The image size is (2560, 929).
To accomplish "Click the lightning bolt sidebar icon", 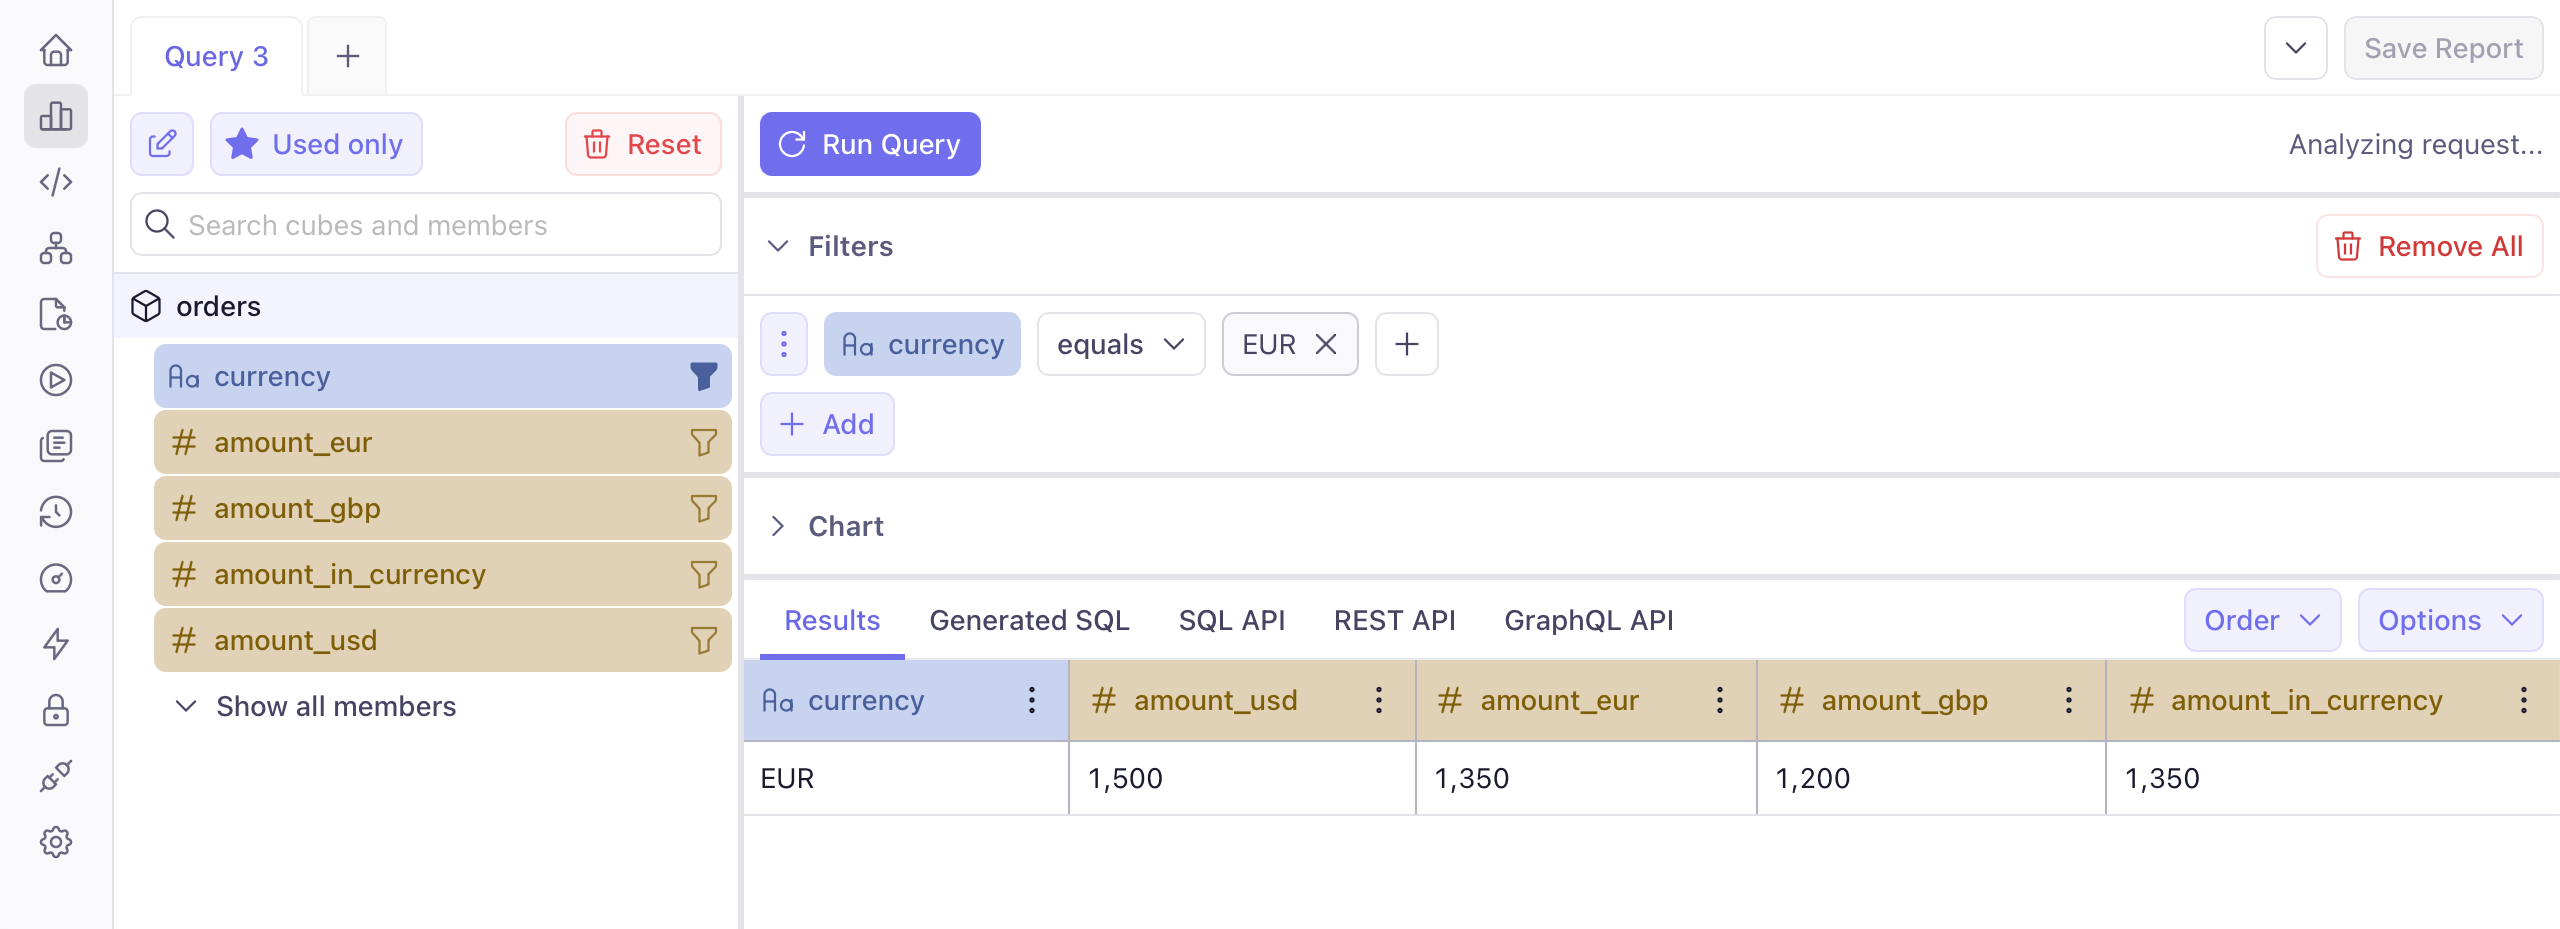I will click(56, 644).
